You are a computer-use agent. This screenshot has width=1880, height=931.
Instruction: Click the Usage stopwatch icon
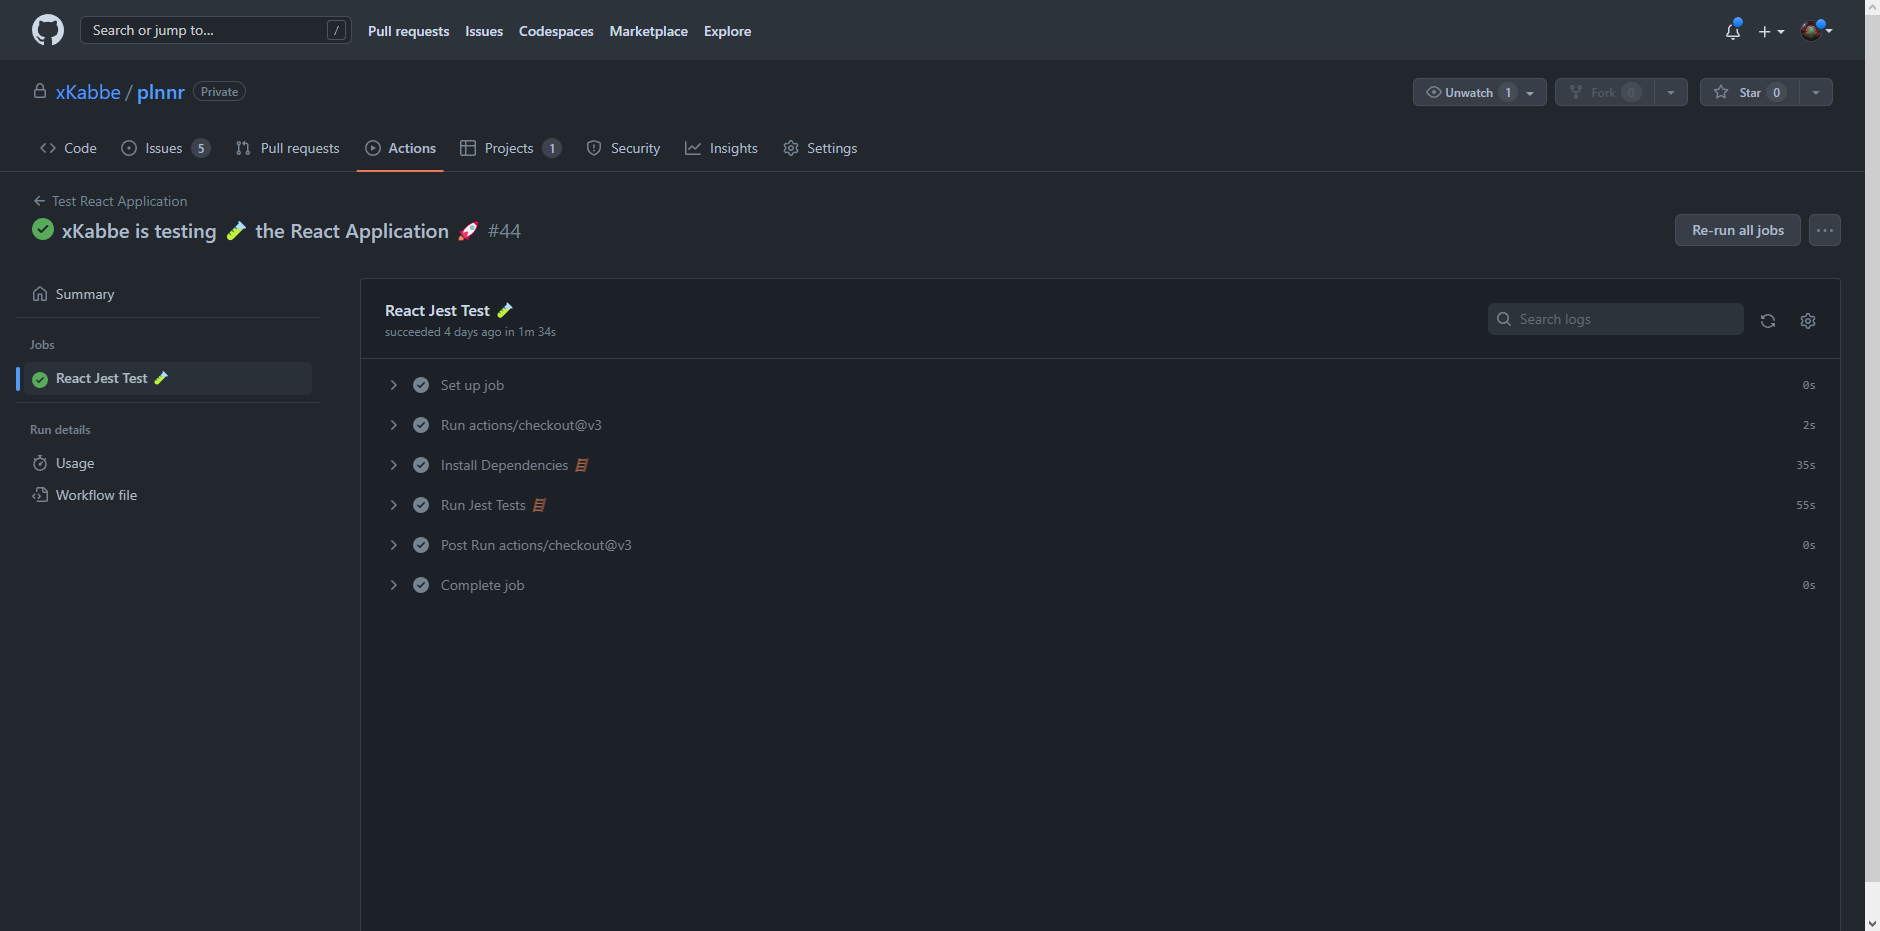click(40, 463)
